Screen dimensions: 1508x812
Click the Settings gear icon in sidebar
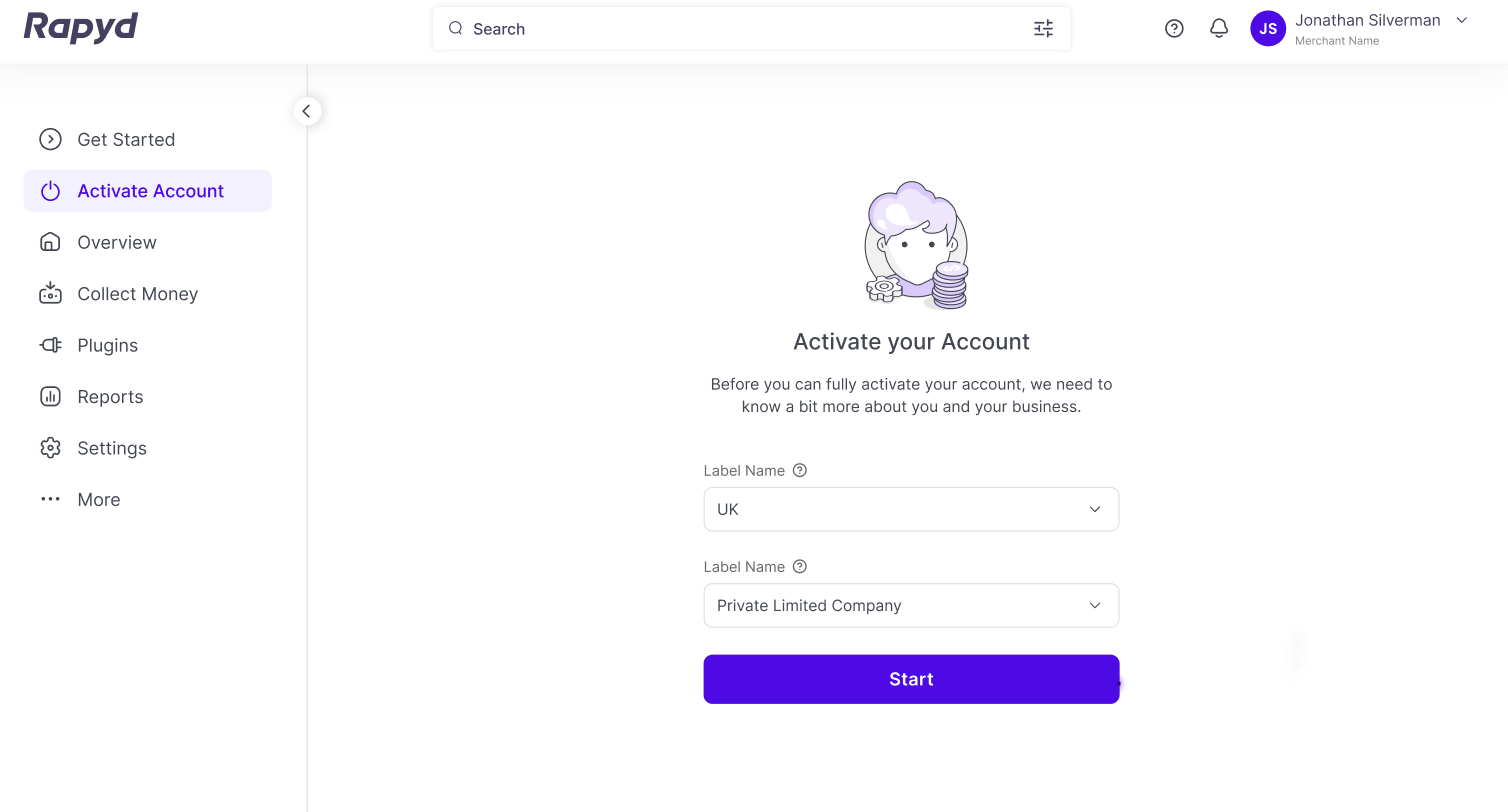pos(50,448)
